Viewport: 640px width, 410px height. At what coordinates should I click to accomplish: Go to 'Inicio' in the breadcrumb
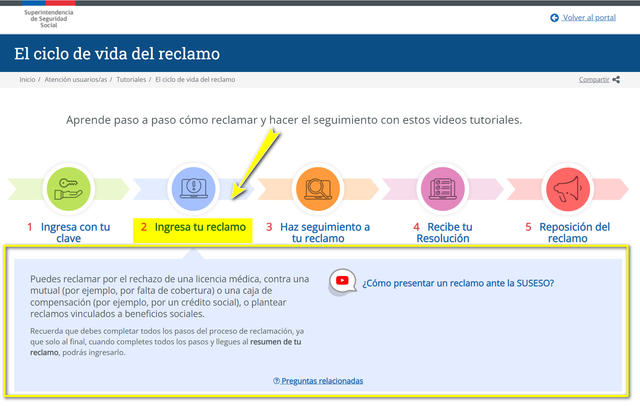tap(27, 79)
